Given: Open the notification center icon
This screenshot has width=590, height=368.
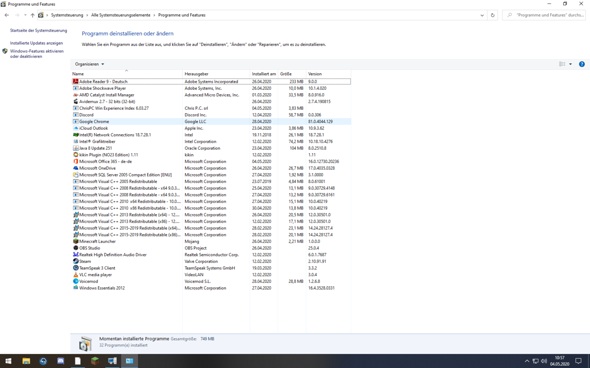Looking at the screenshot, I should point(578,361).
